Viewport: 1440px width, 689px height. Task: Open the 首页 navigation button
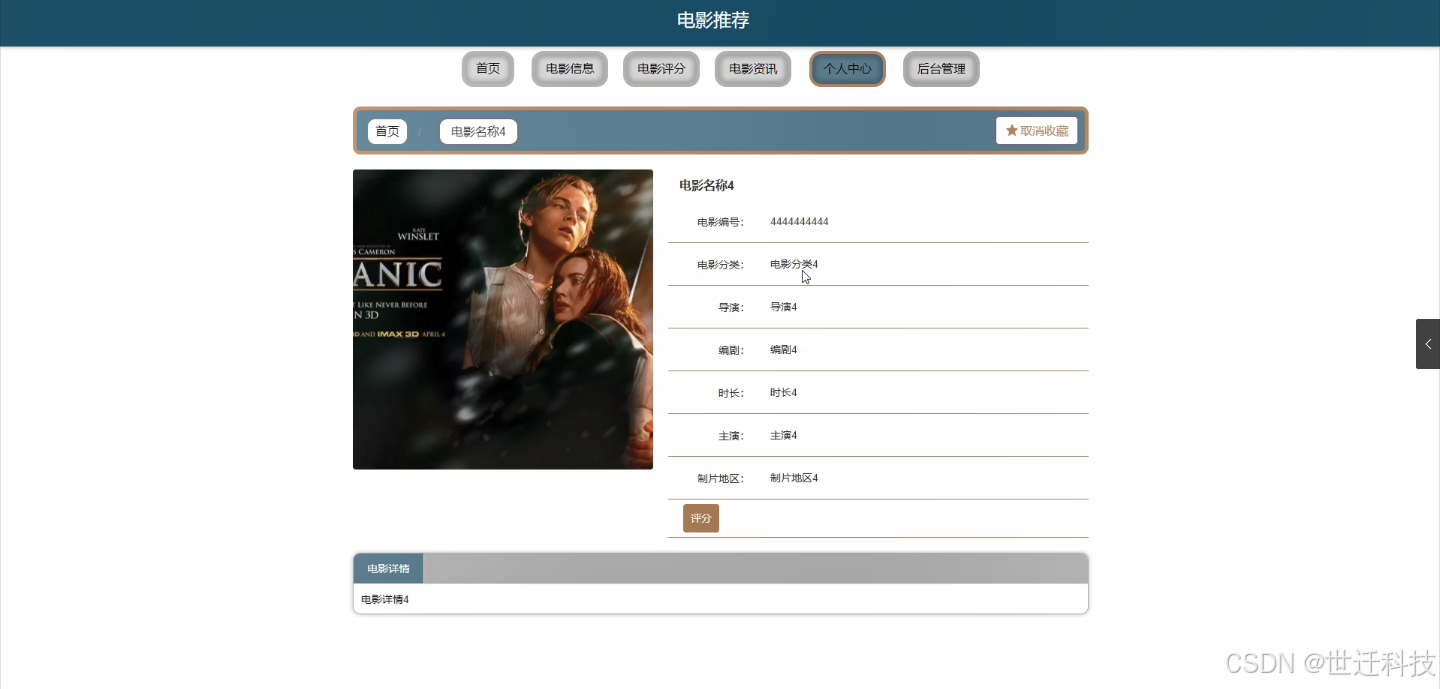[x=487, y=68]
